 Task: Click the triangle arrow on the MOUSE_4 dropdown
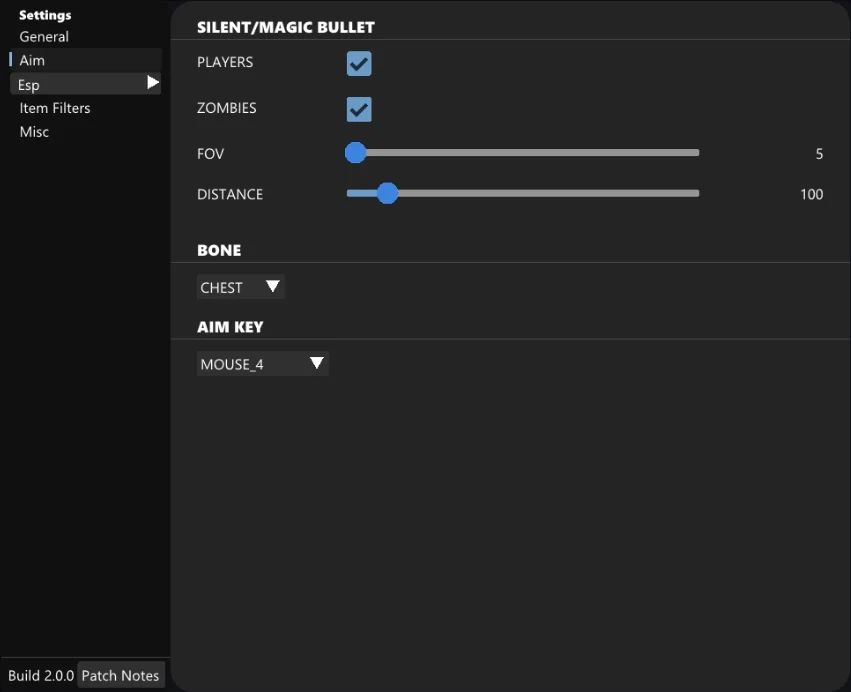tap(316, 364)
